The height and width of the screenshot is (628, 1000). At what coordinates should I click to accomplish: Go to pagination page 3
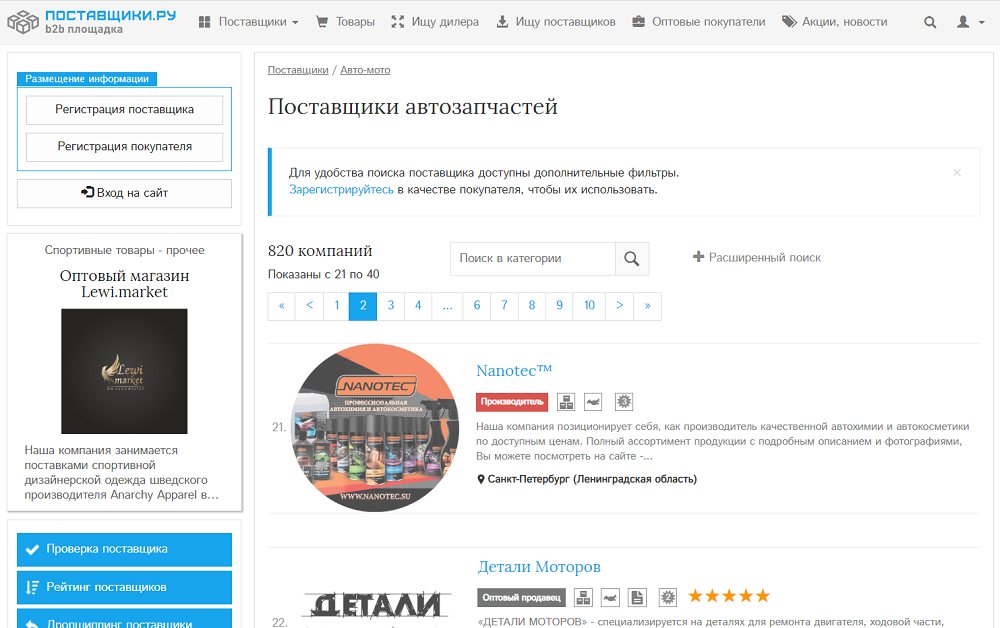point(390,306)
